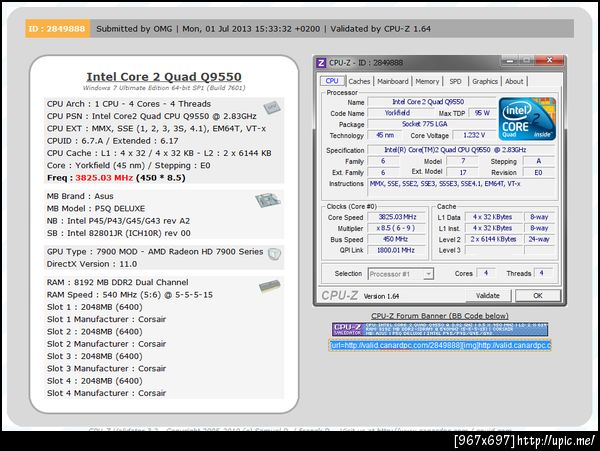Click the Package Socket 775 LGA field
This screenshot has width=600, height=451.
coord(431,124)
